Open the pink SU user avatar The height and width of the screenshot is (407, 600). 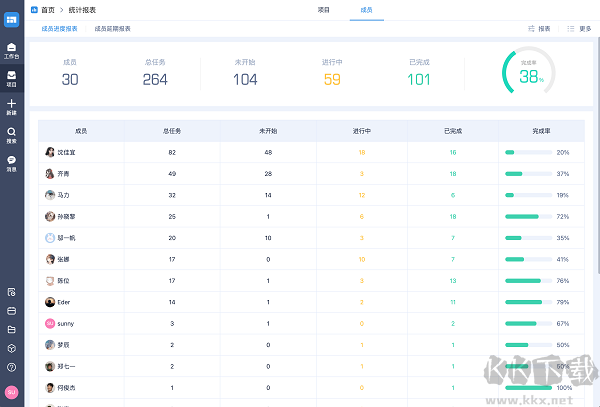[11, 392]
